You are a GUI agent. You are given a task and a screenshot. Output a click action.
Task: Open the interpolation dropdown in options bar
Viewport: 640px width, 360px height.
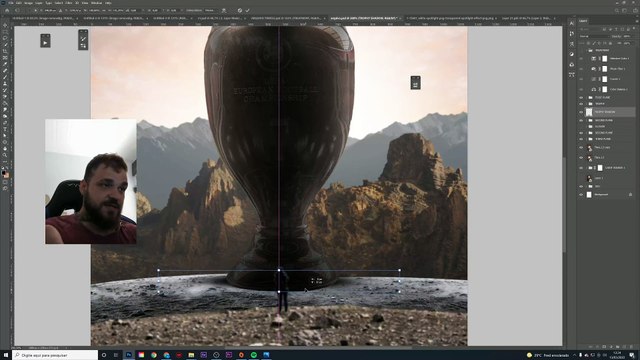pos(210,10)
